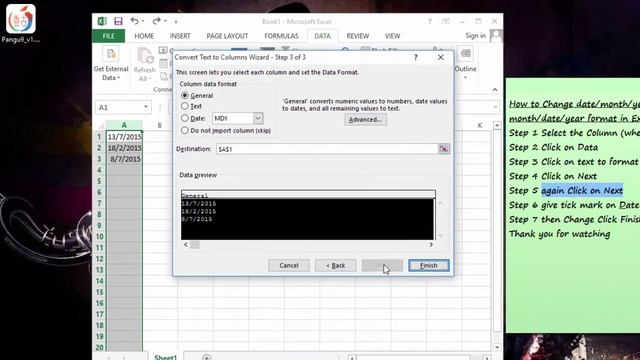Screen dimensions: 640x360
Task: Click the Excel save icon
Action: click(x=118, y=21)
